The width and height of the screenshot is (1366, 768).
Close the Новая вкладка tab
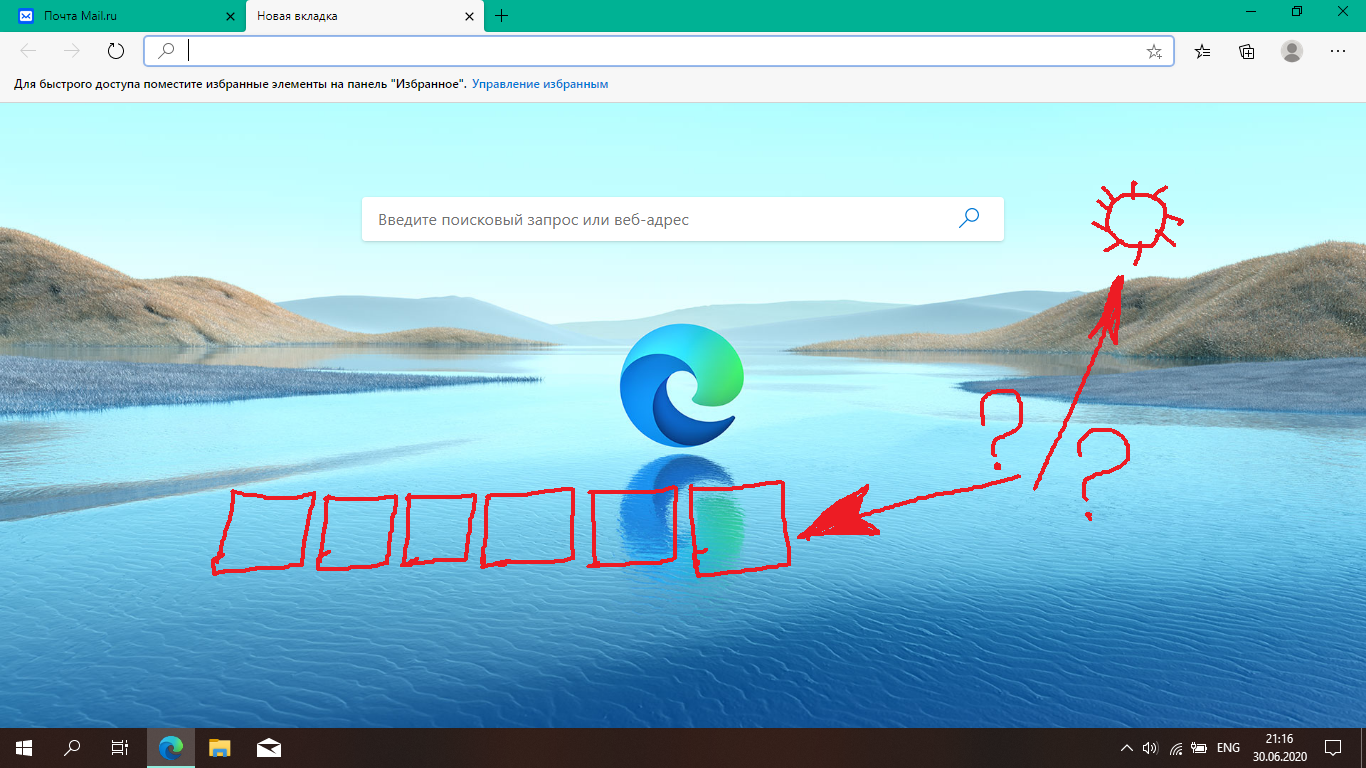coord(469,16)
